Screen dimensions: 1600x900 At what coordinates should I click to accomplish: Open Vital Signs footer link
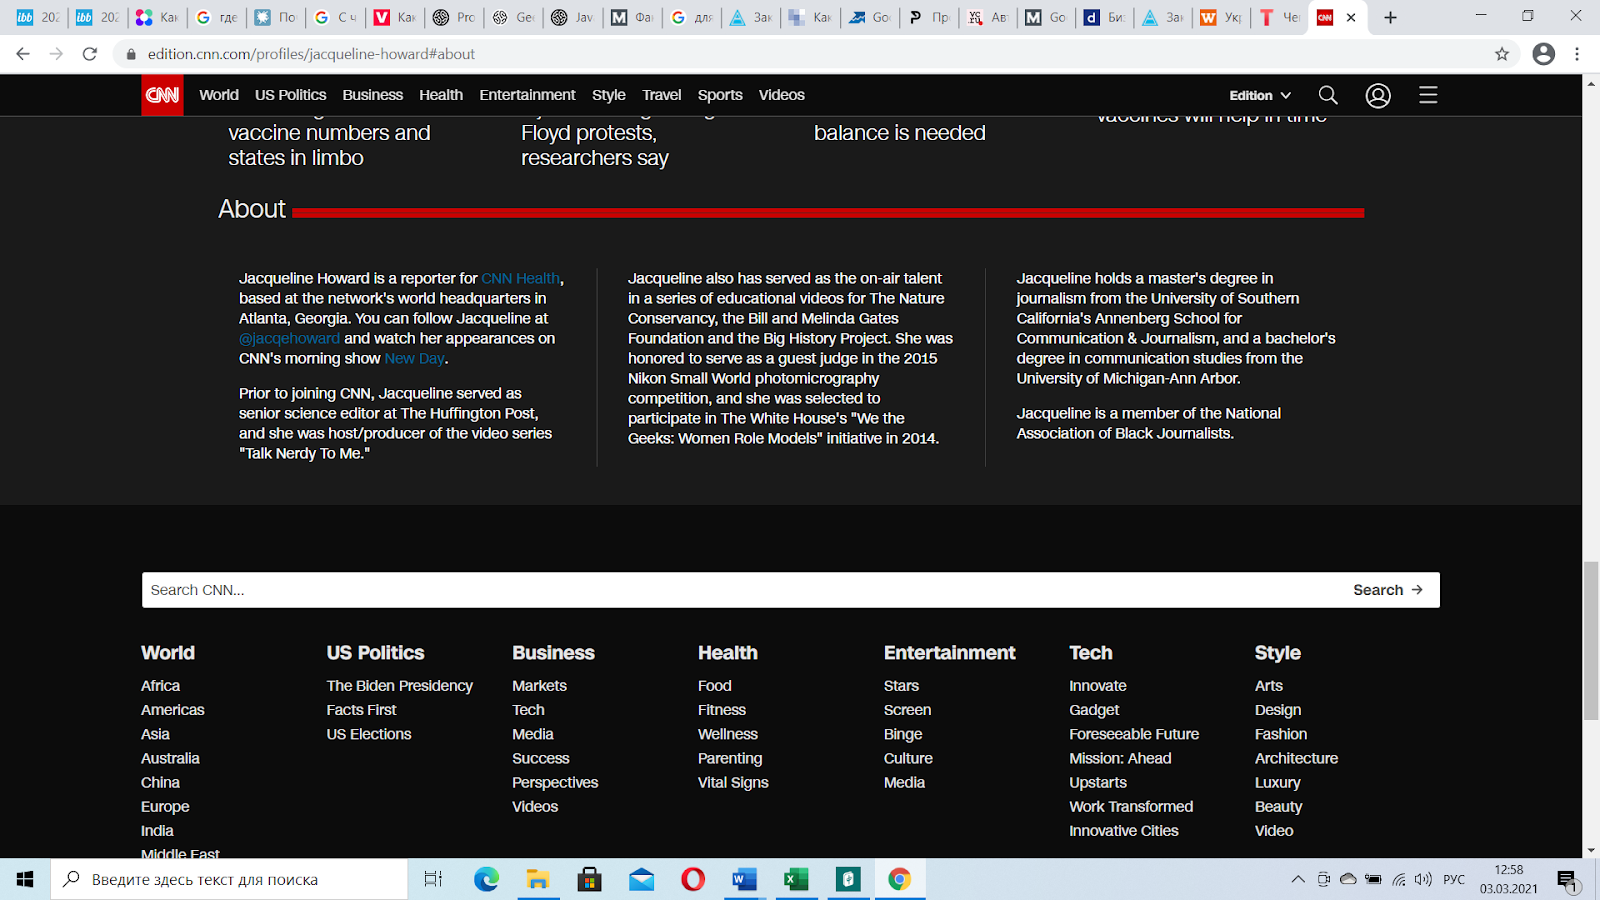coord(733,782)
